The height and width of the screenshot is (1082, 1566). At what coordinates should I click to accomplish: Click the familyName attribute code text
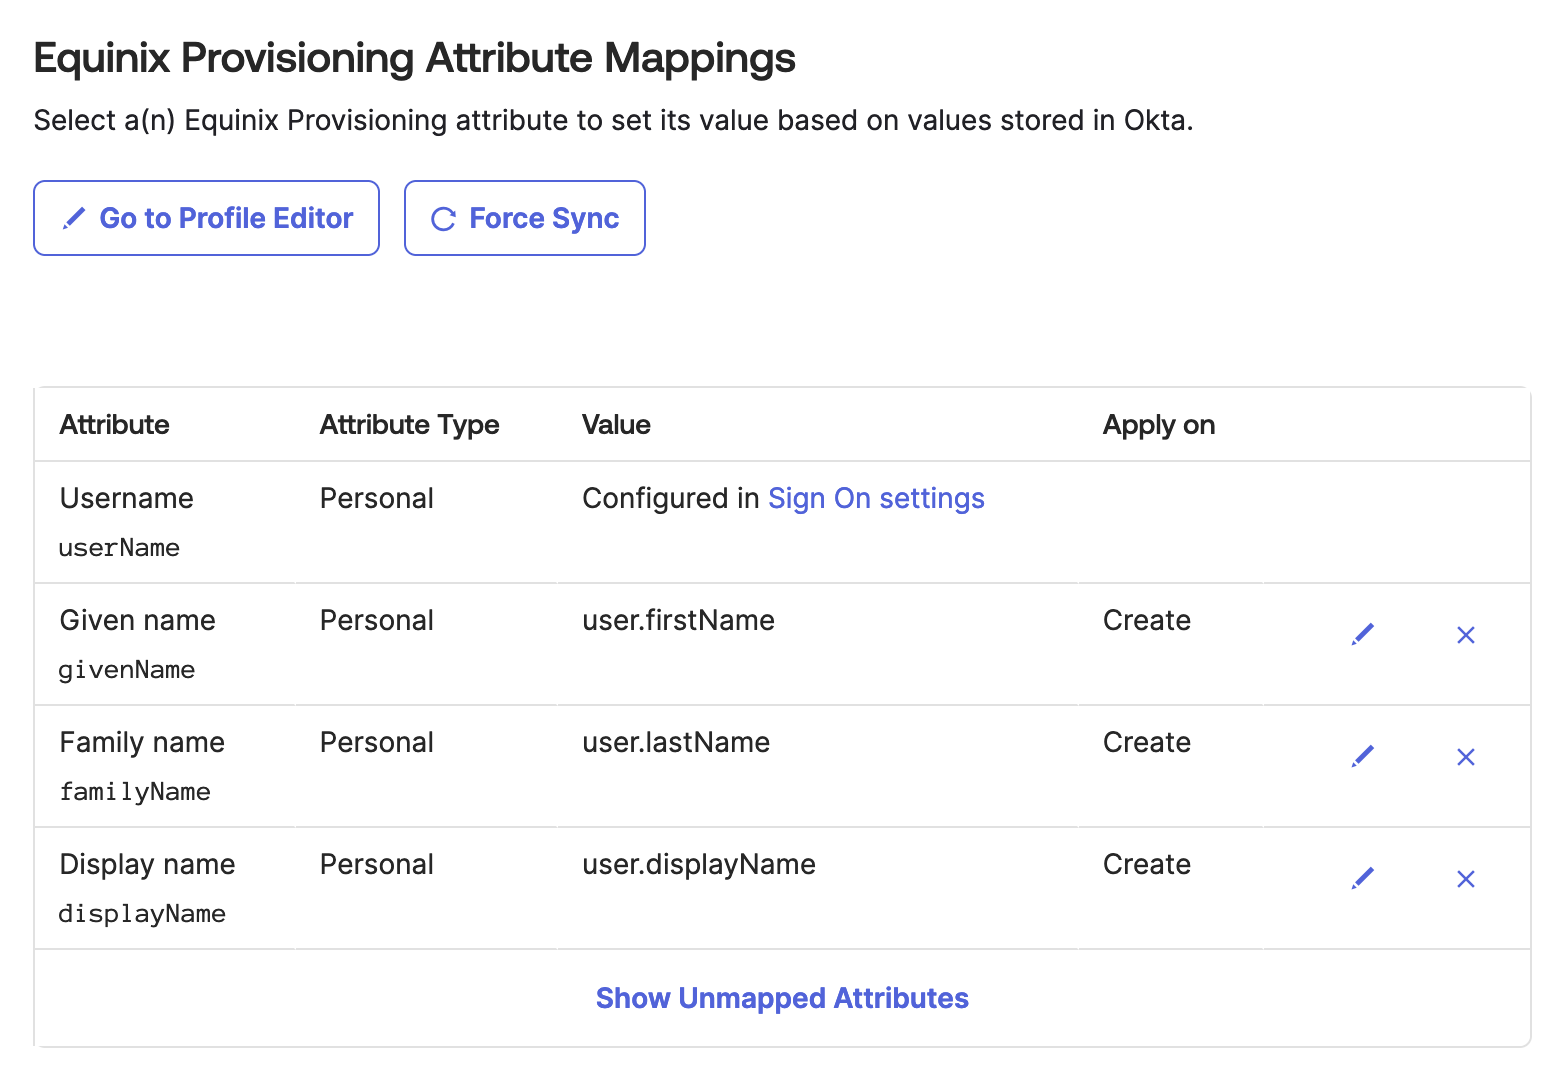coord(135,792)
